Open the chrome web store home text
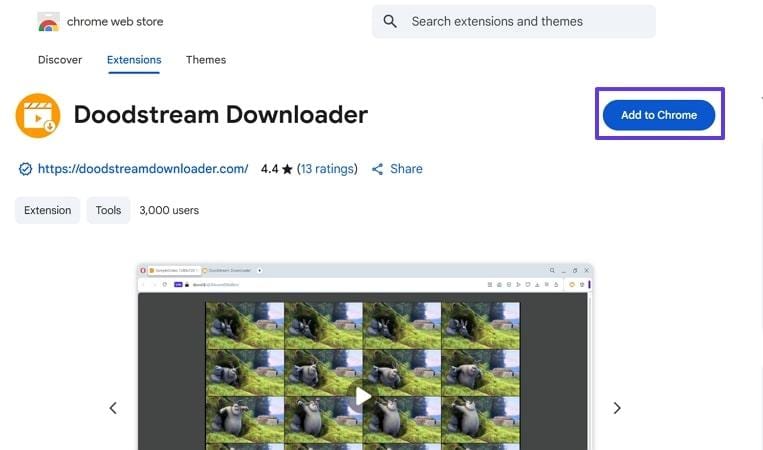 [x=115, y=21]
